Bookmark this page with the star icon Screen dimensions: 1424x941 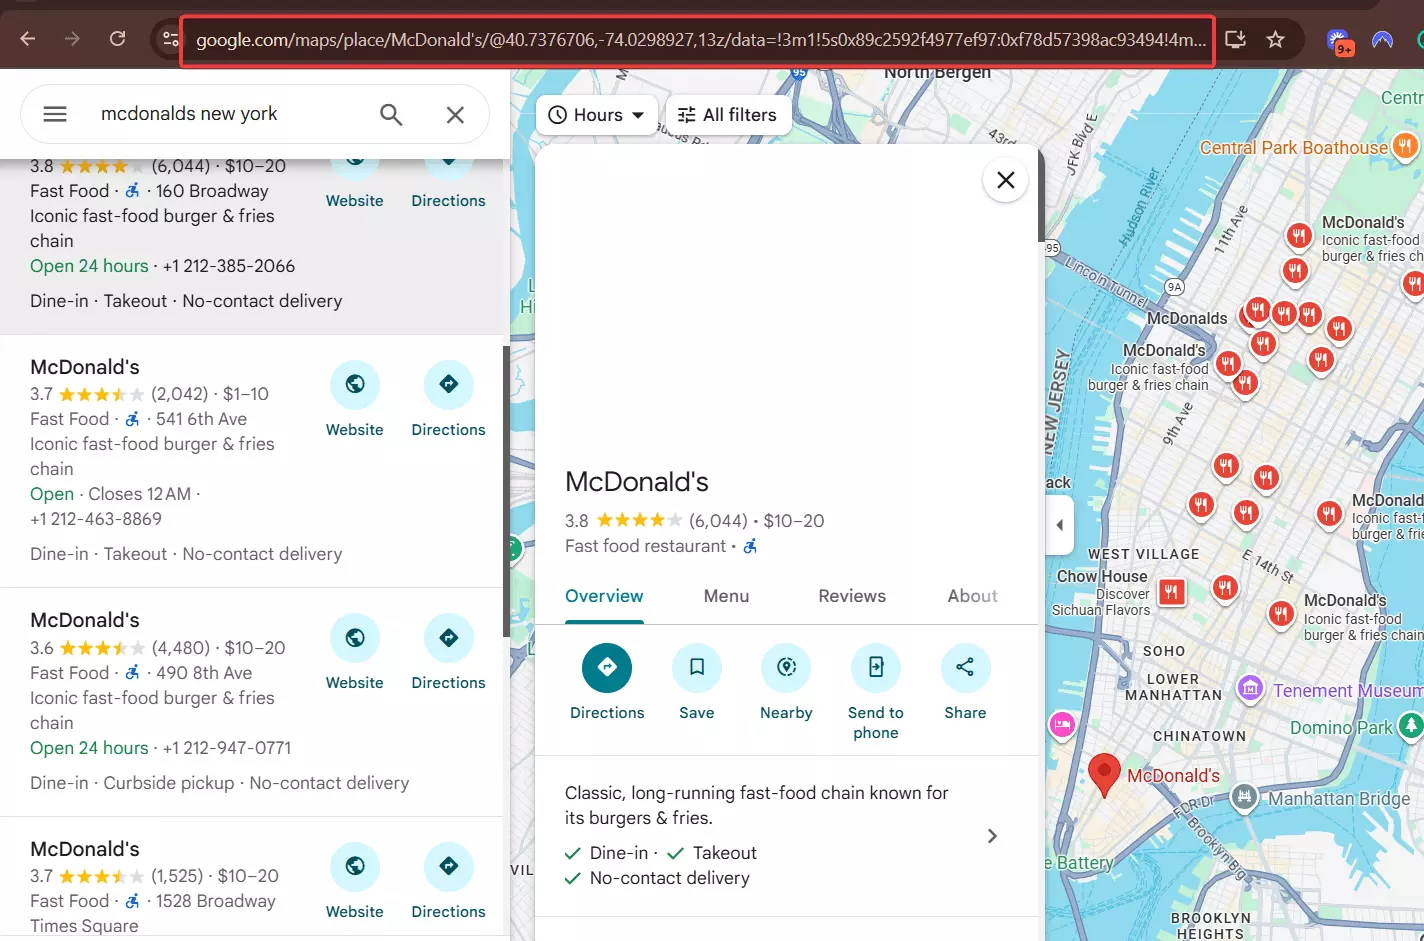1275,39
